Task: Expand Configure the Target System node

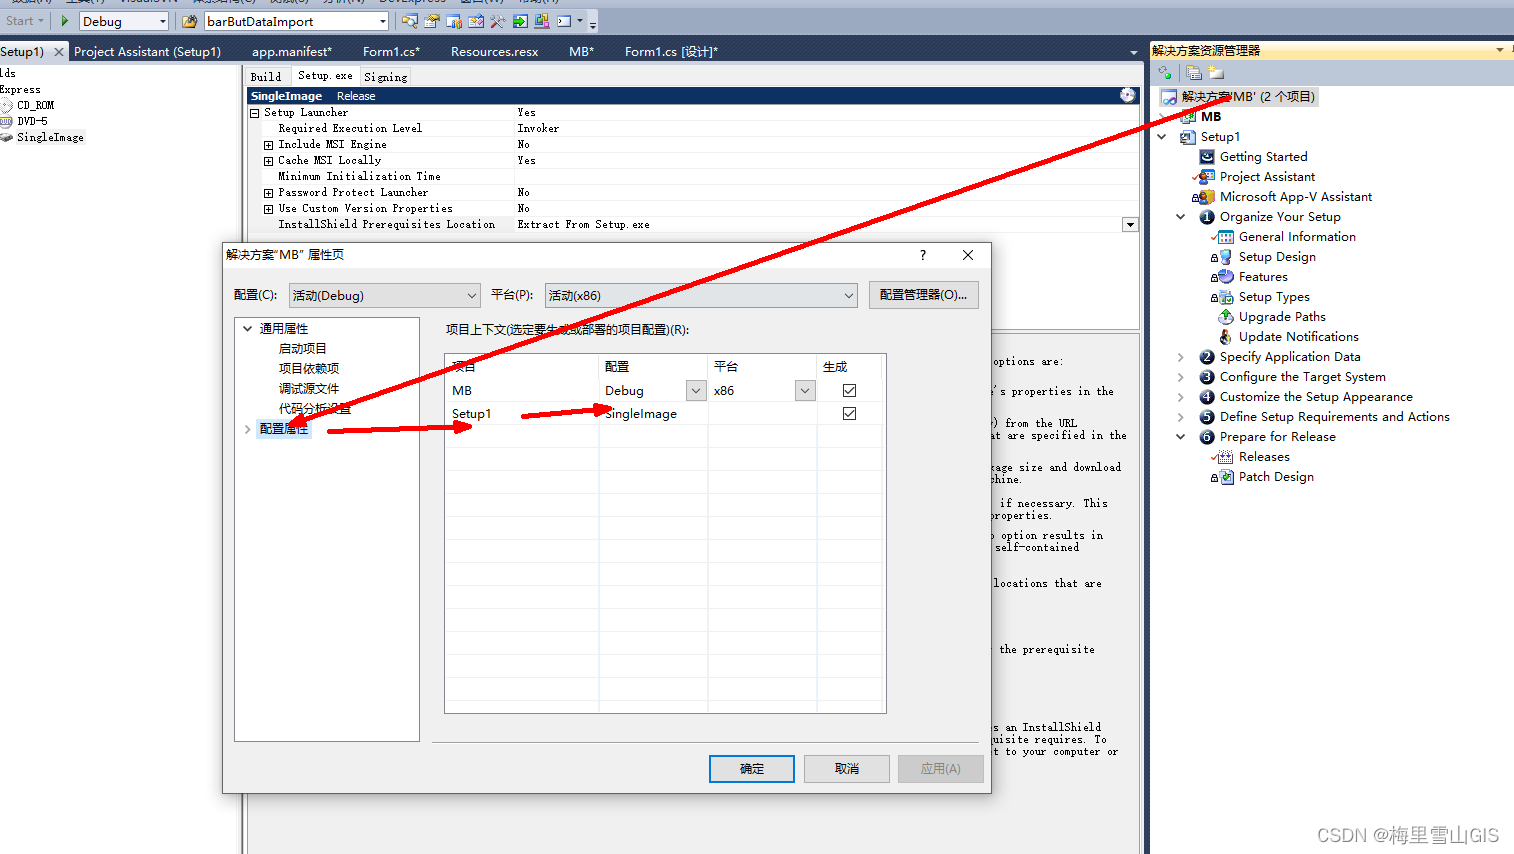Action: click(1180, 377)
